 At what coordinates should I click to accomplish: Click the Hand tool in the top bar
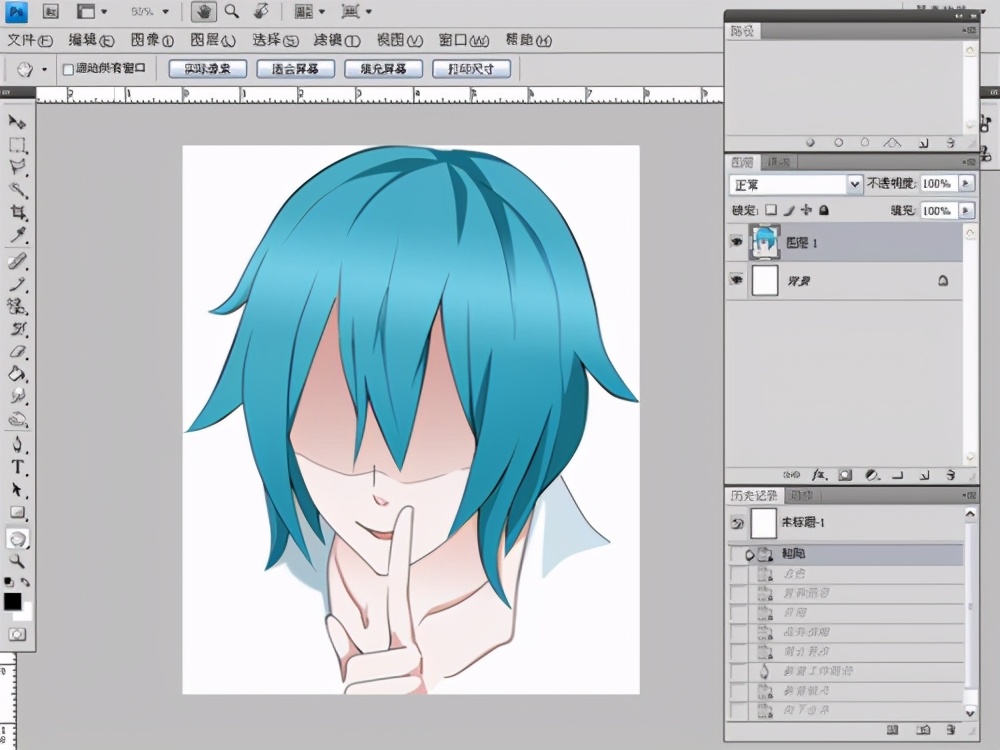(204, 12)
